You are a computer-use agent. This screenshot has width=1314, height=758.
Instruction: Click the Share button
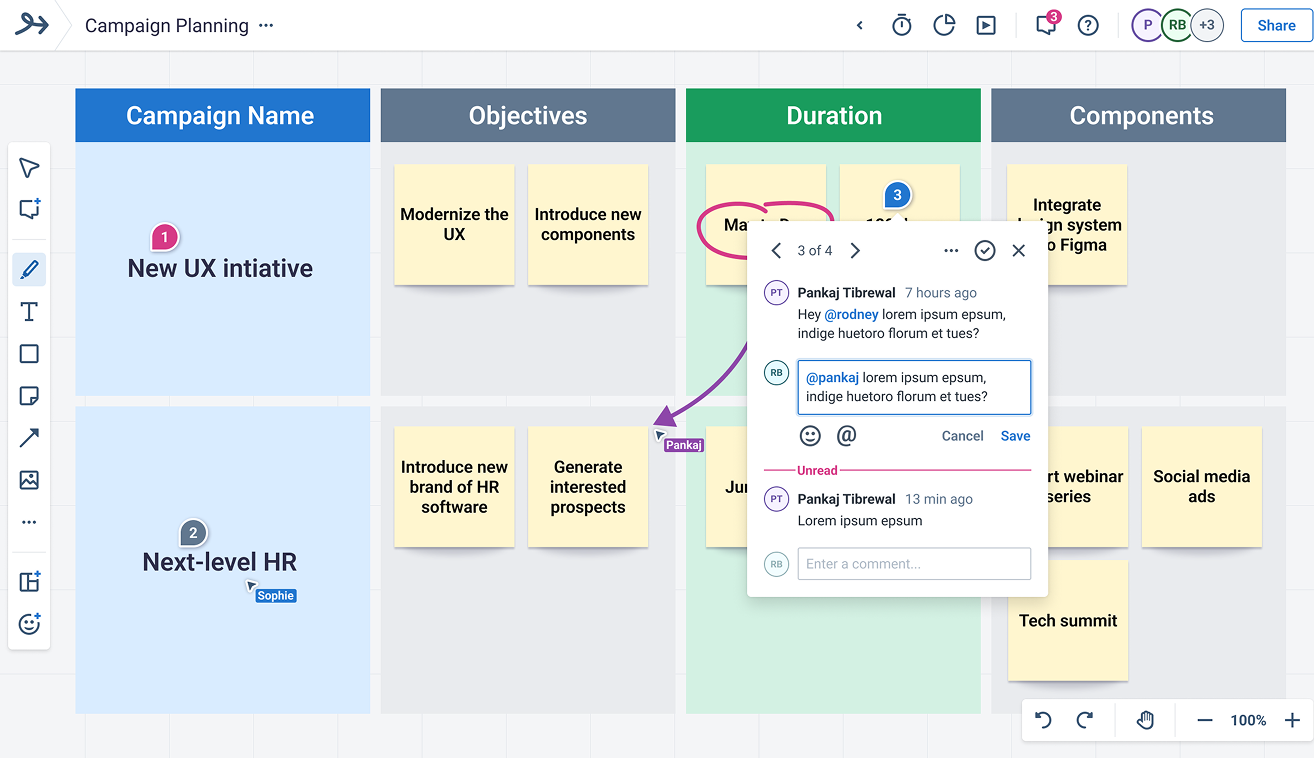(x=1276, y=26)
